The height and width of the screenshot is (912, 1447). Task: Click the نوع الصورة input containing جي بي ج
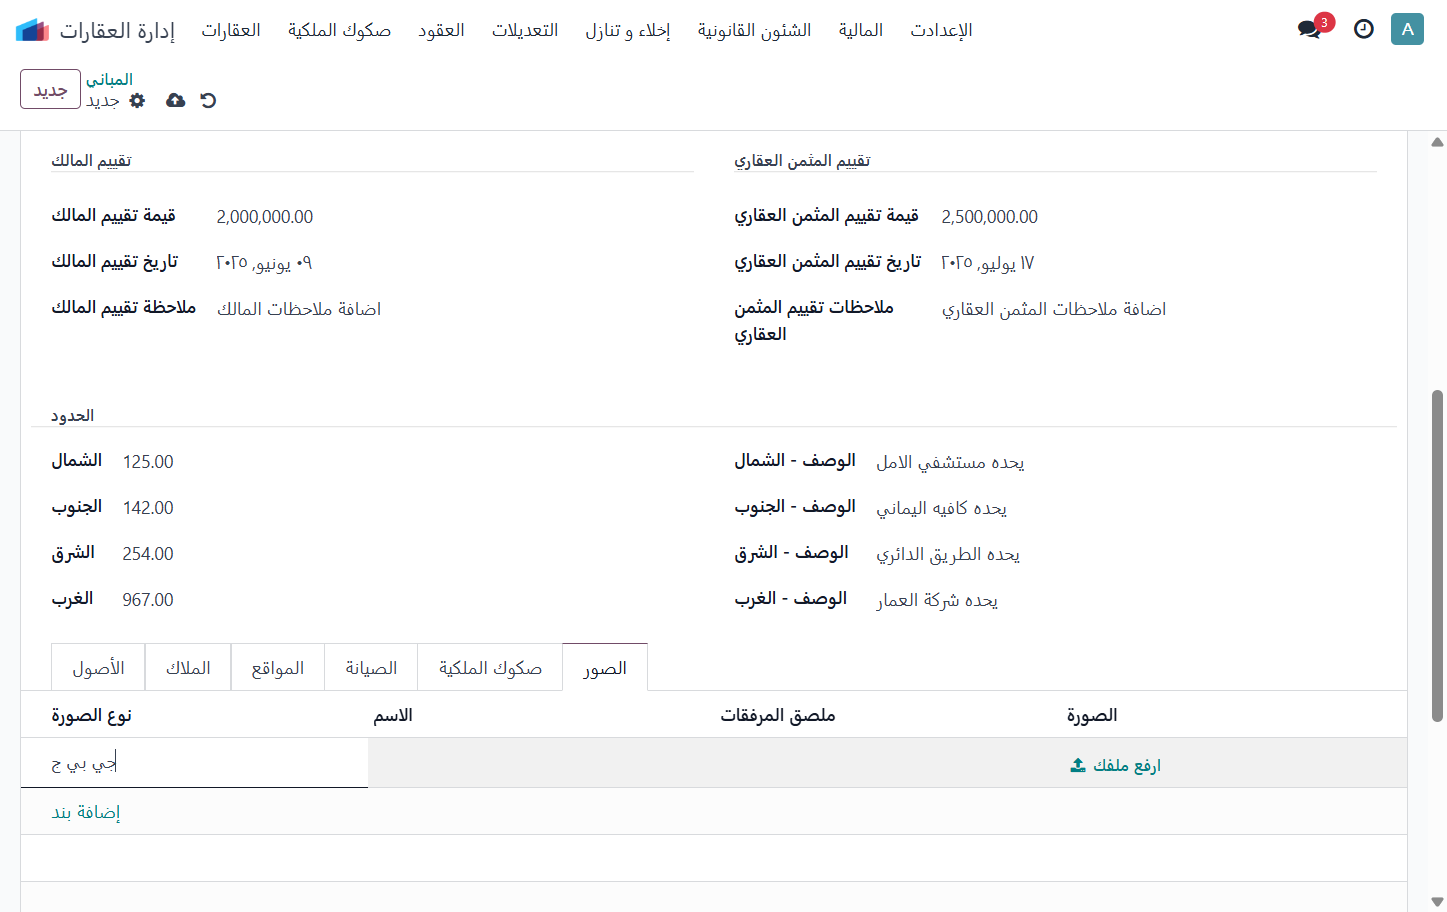(x=194, y=764)
